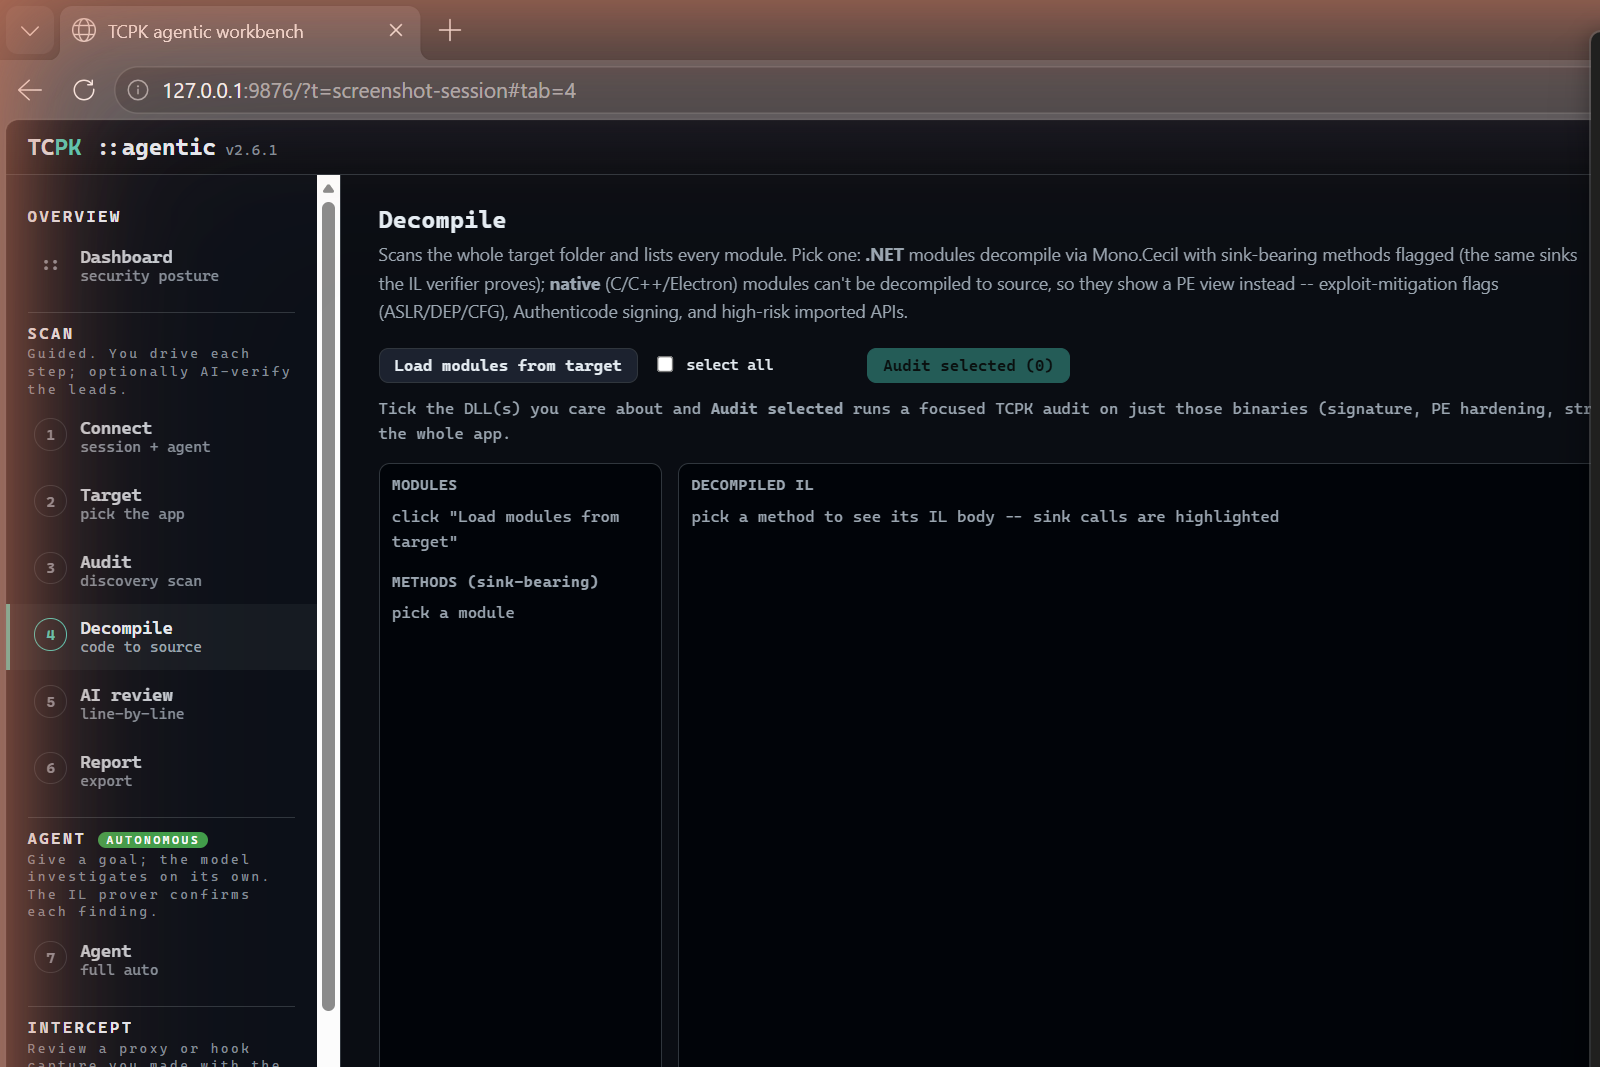Reload the page with refresh icon
Screen dimensions: 1600x1067
(x=84, y=90)
